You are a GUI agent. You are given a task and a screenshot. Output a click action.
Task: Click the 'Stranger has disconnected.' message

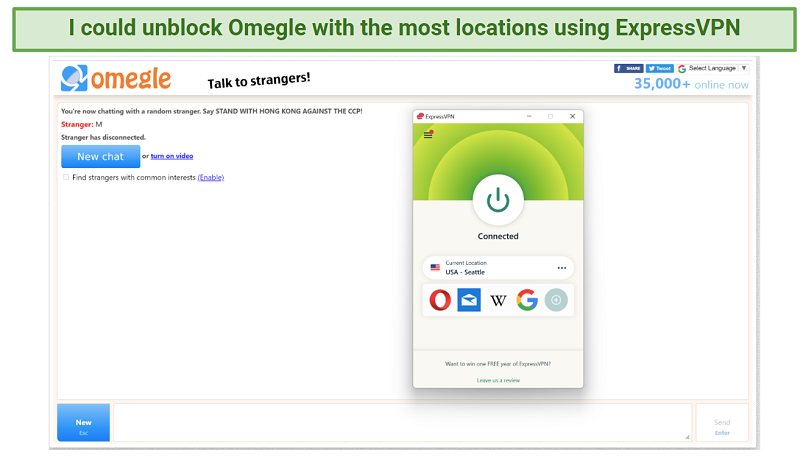103,137
